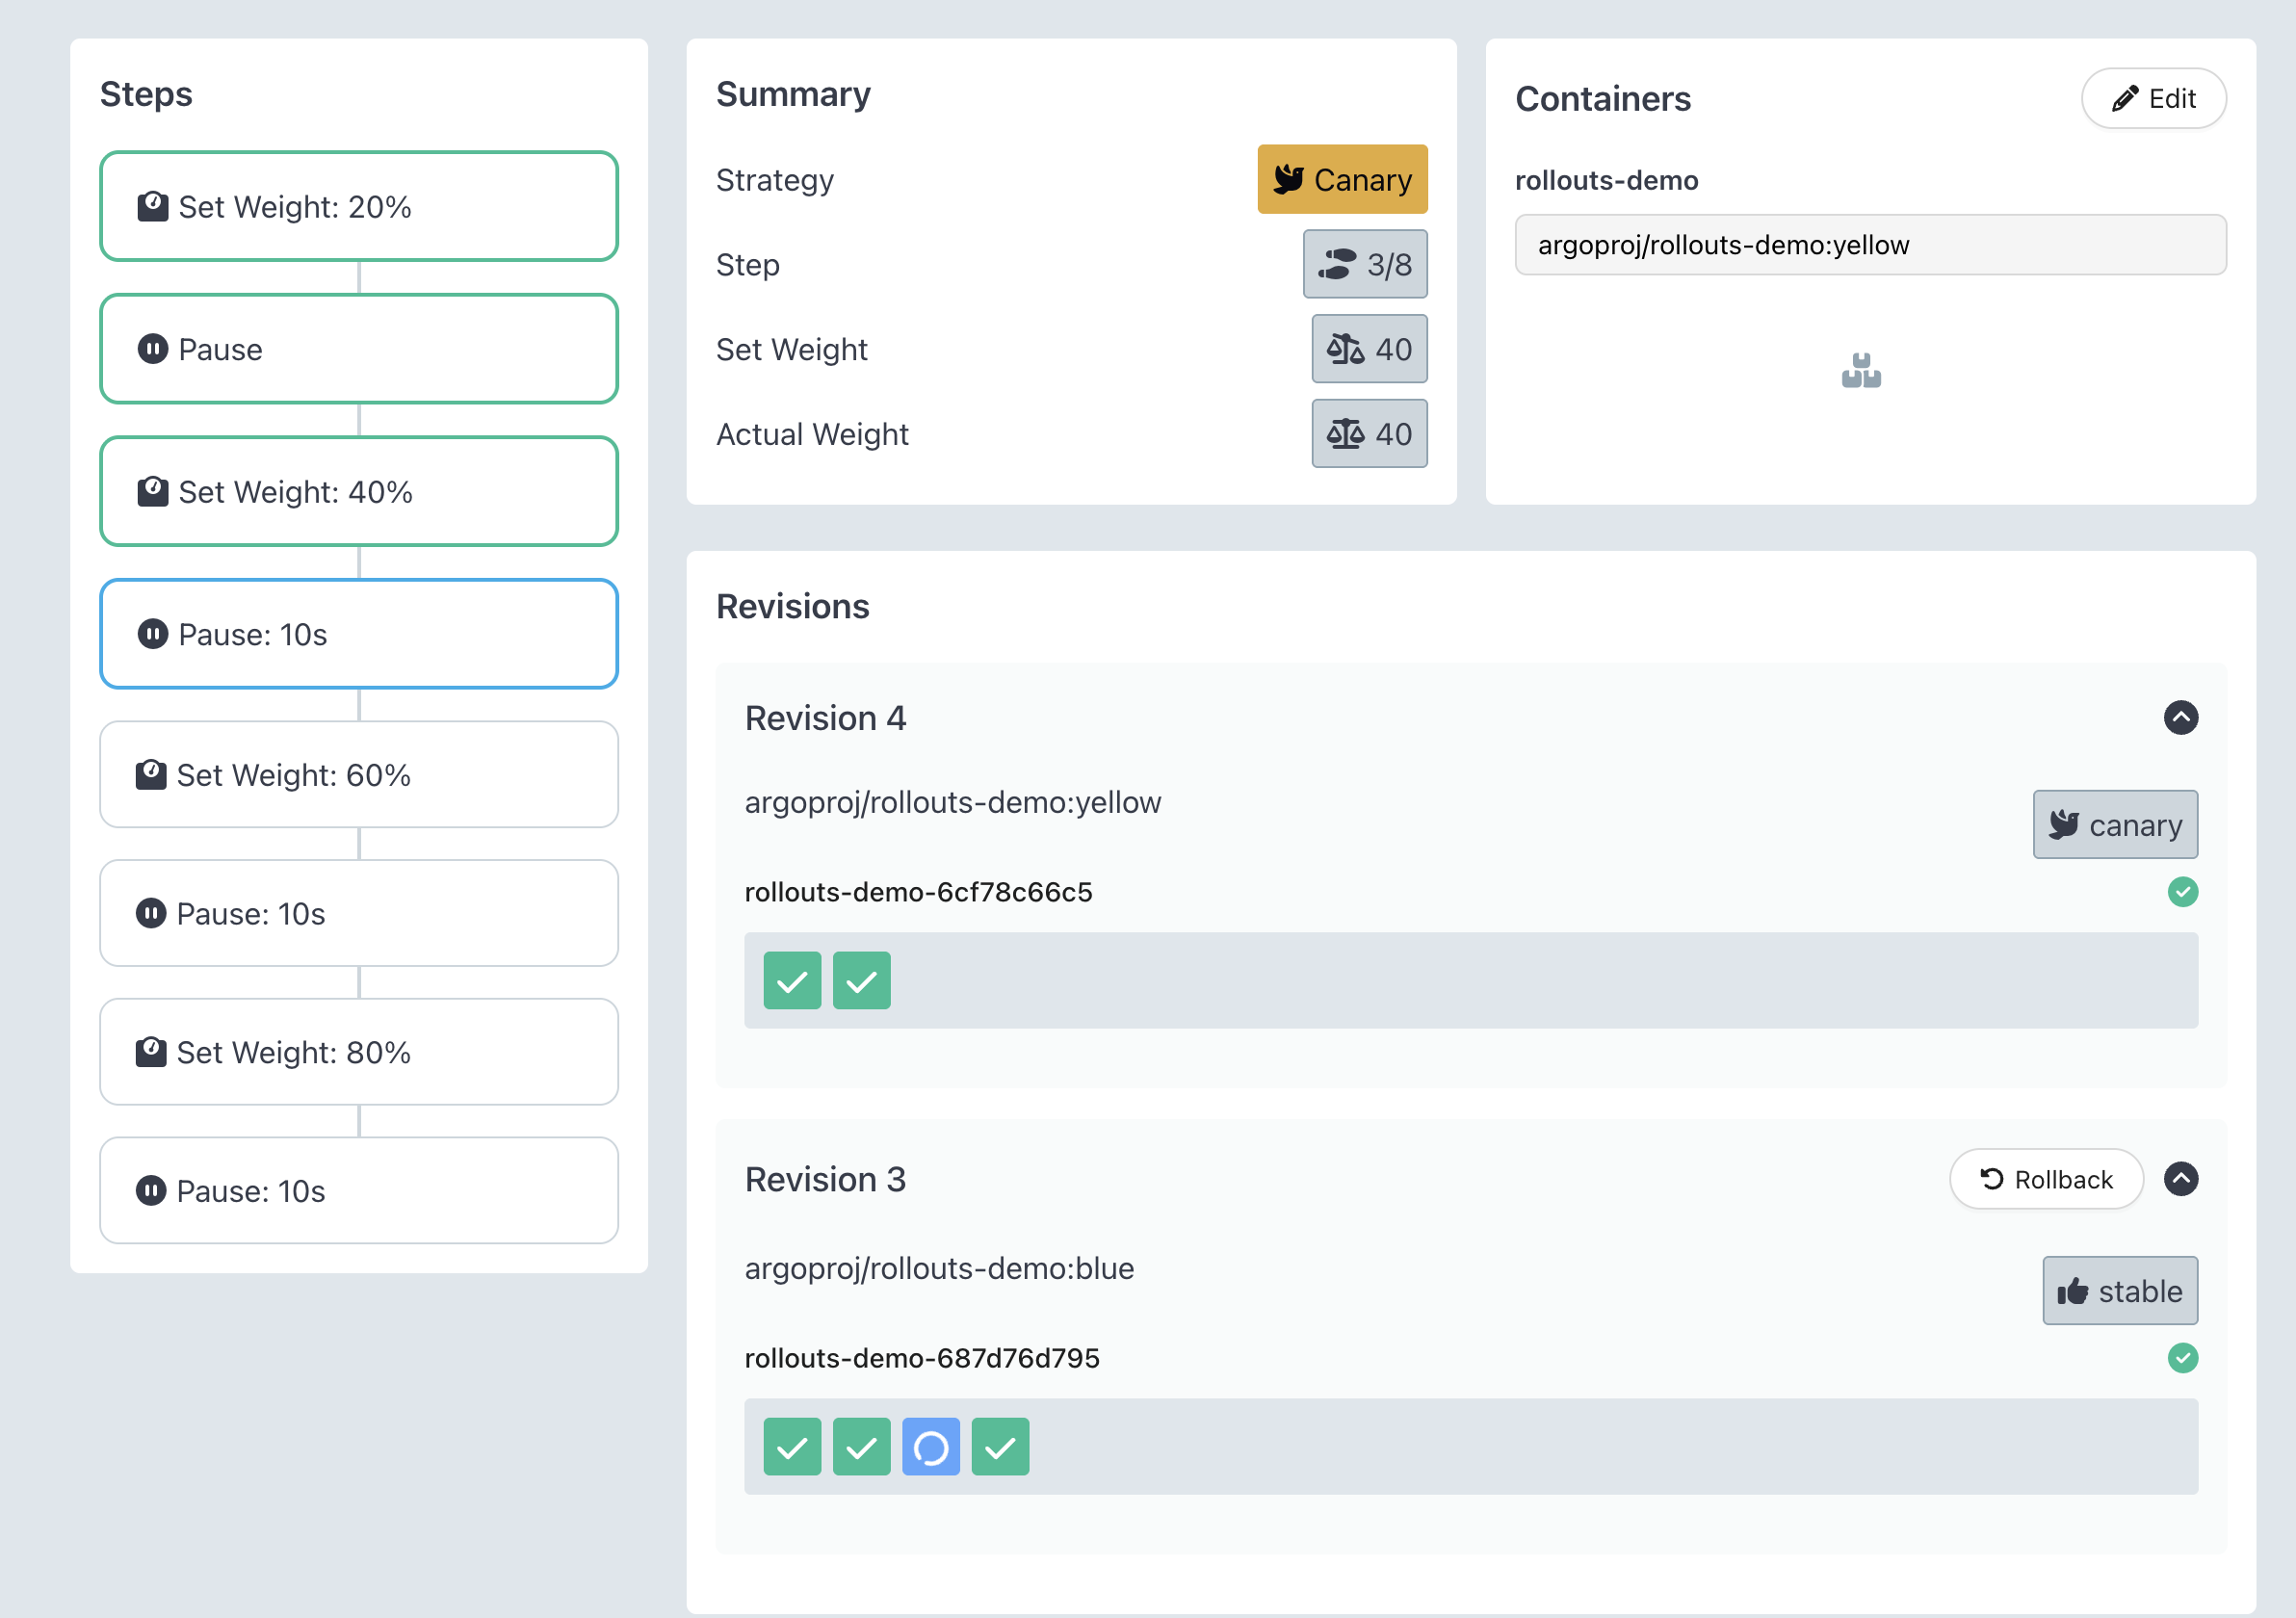Click the last green checkmark pod in Revision 3

1000,1447
